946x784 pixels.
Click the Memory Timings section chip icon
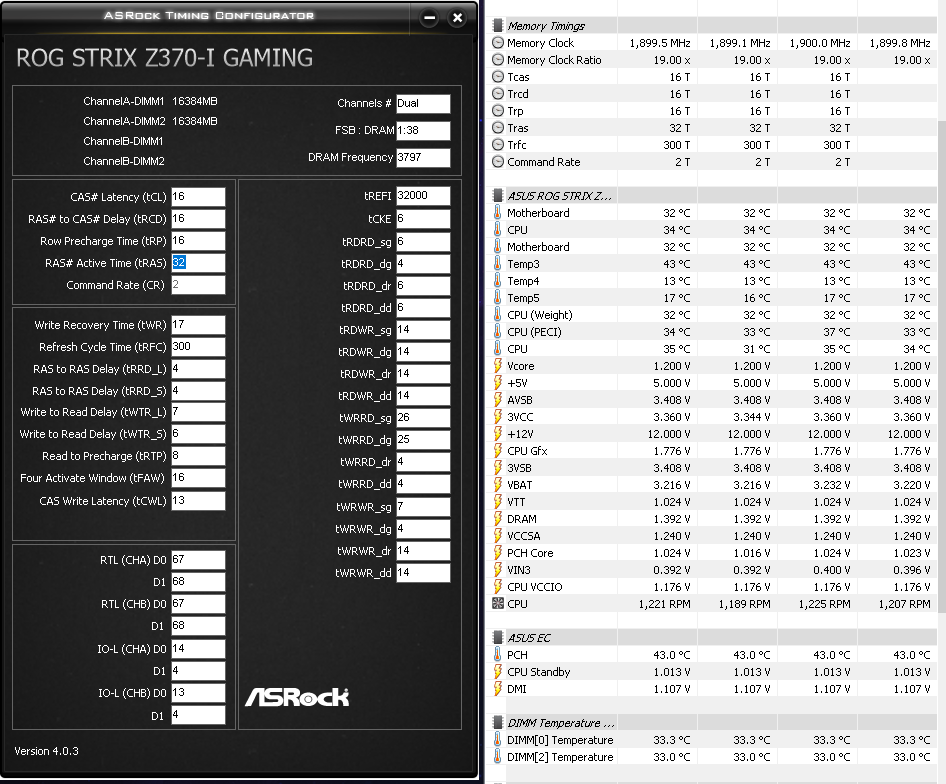click(498, 26)
